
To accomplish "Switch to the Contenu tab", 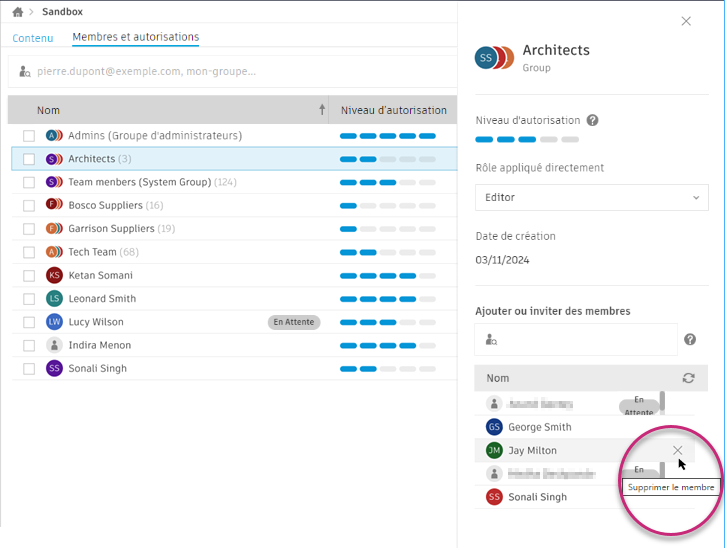I will 33,38.
